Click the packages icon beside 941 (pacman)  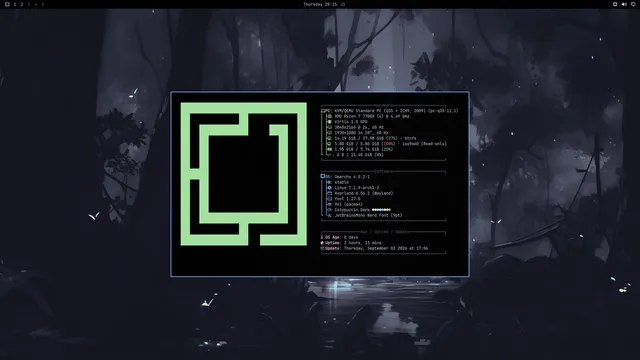tap(329, 204)
